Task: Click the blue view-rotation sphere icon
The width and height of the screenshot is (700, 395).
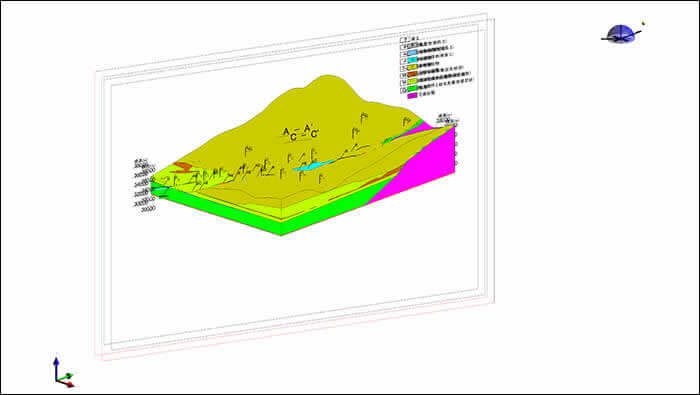Action: (x=621, y=34)
